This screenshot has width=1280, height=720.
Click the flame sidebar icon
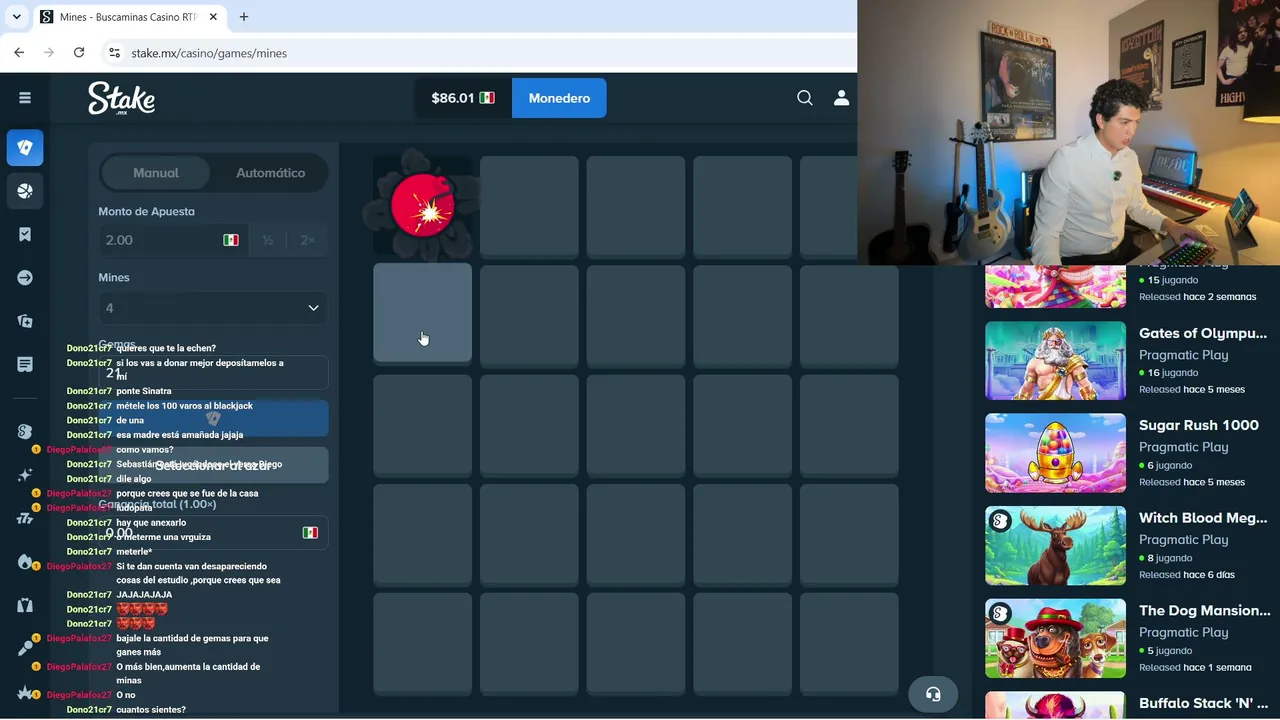pyautogui.click(x=25, y=561)
